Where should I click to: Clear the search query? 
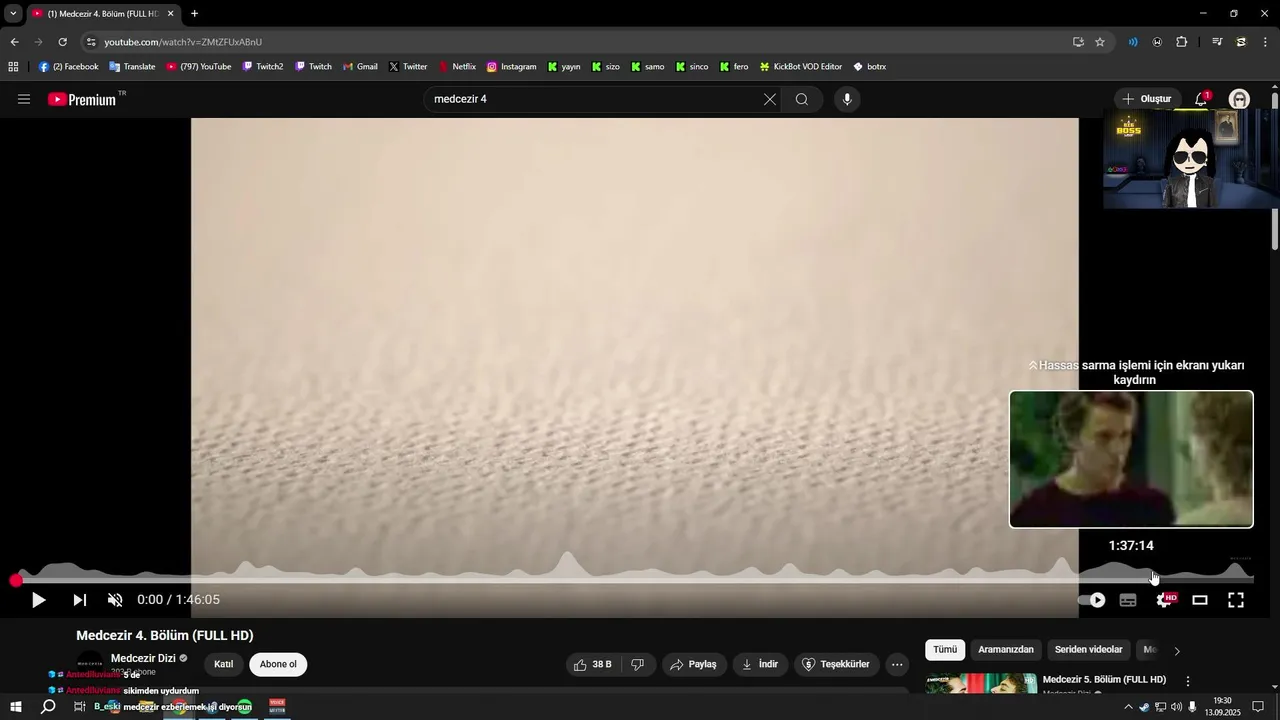tap(769, 99)
